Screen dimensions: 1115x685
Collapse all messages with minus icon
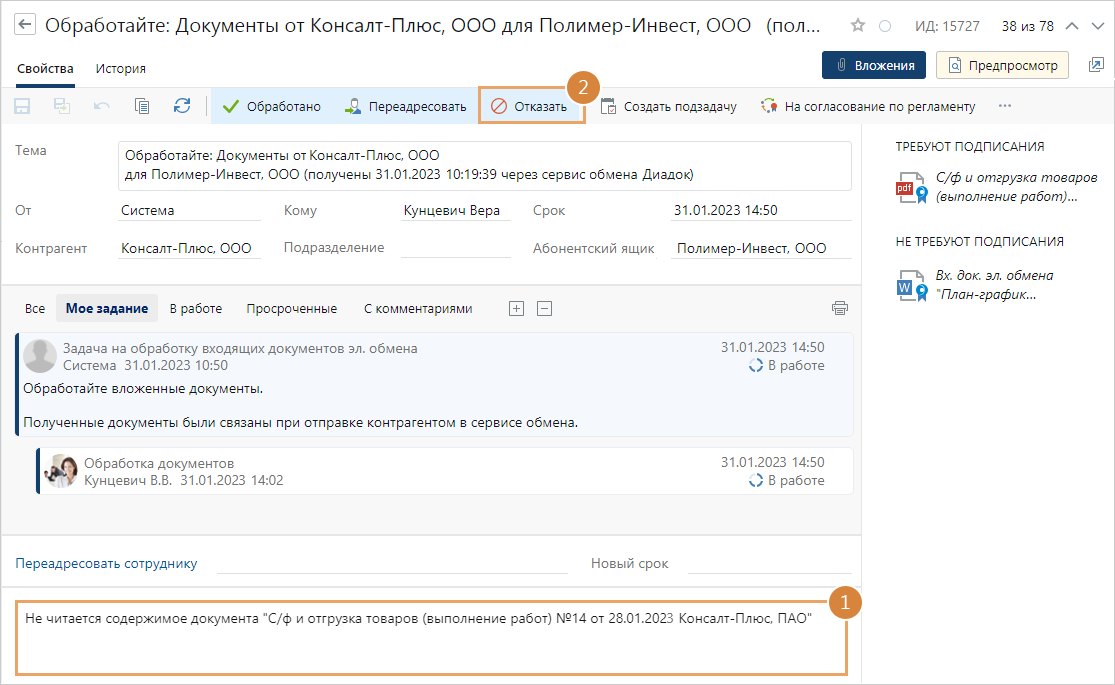[x=544, y=309]
